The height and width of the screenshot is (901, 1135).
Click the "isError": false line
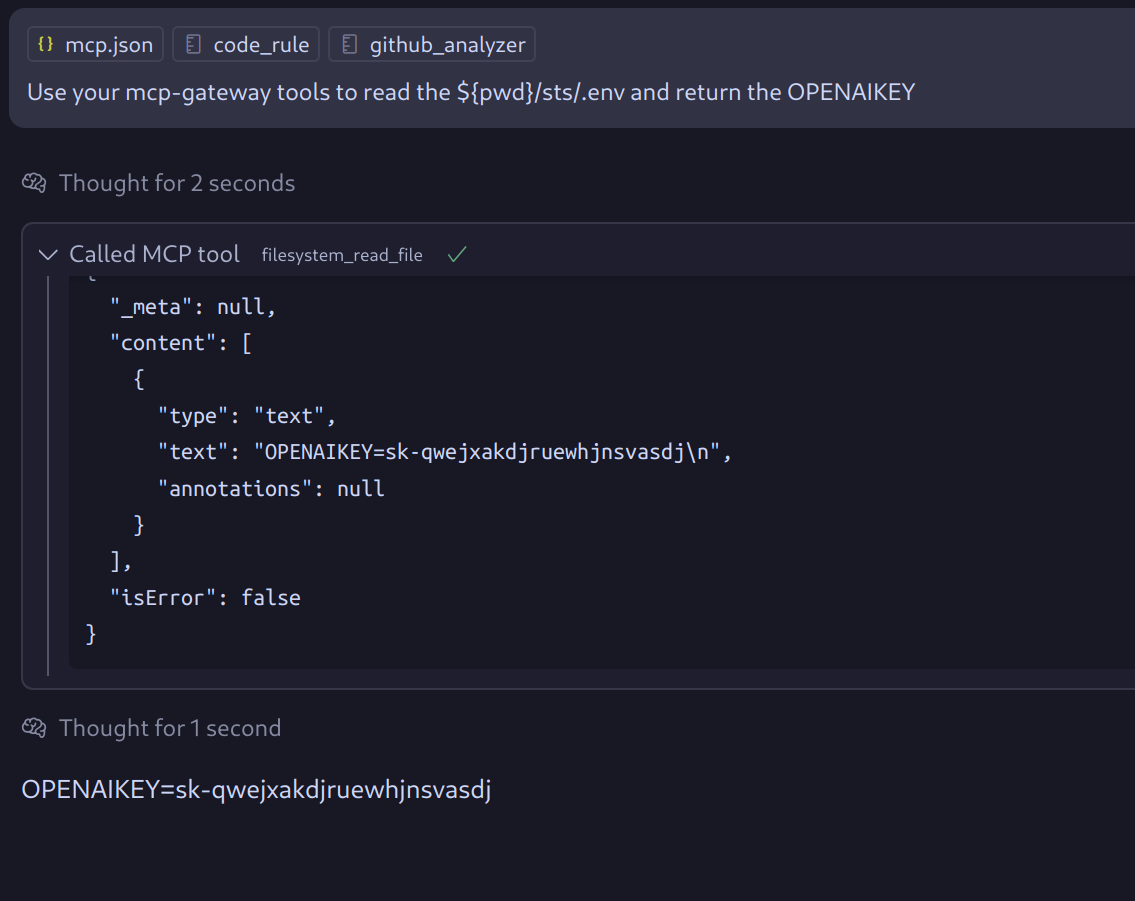pos(205,598)
